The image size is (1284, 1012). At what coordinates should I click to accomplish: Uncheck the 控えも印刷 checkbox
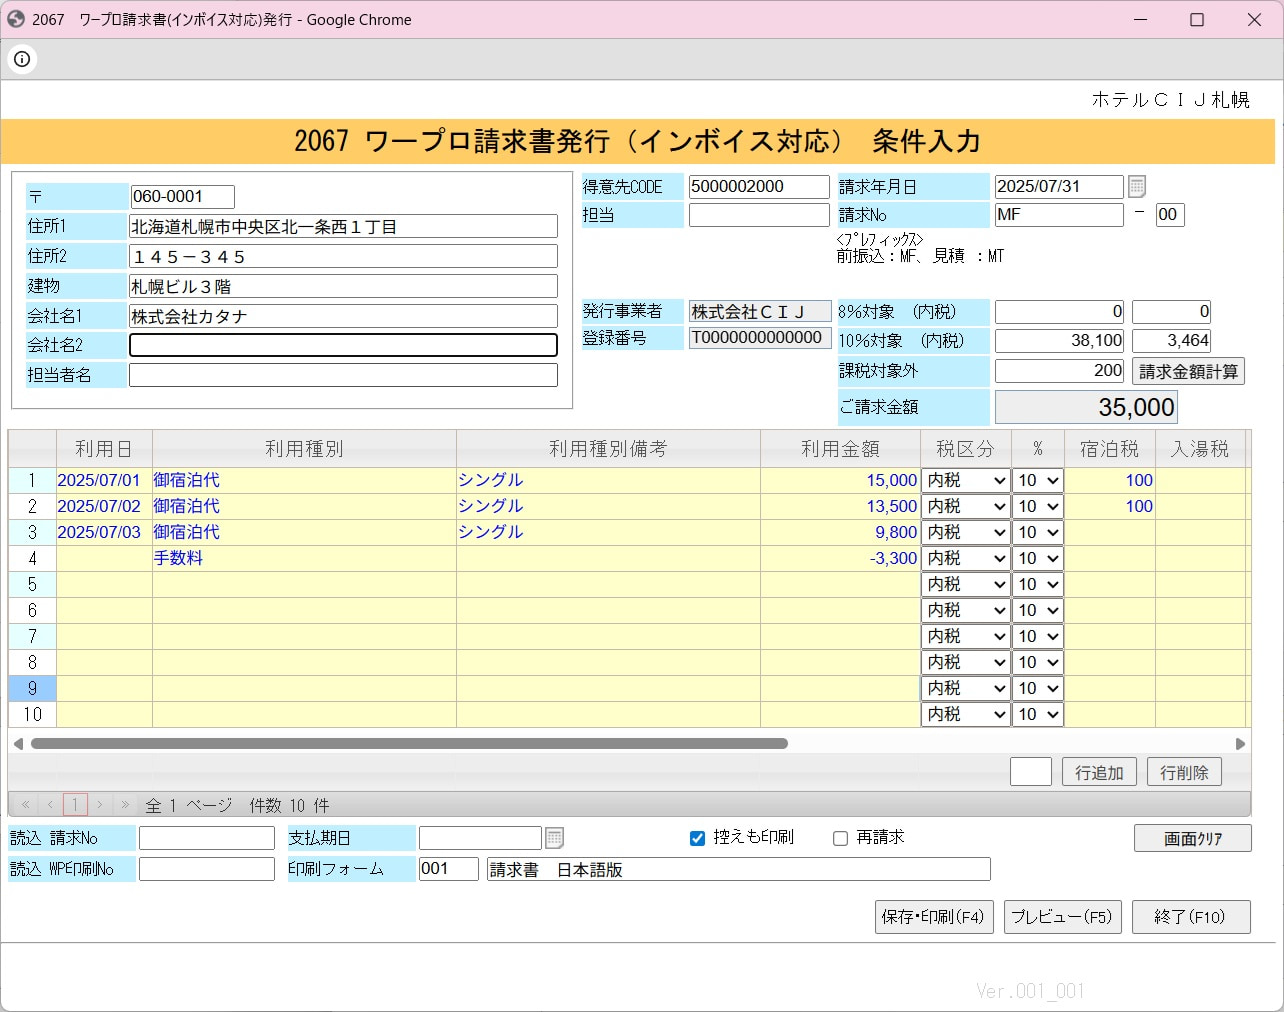[x=698, y=838]
